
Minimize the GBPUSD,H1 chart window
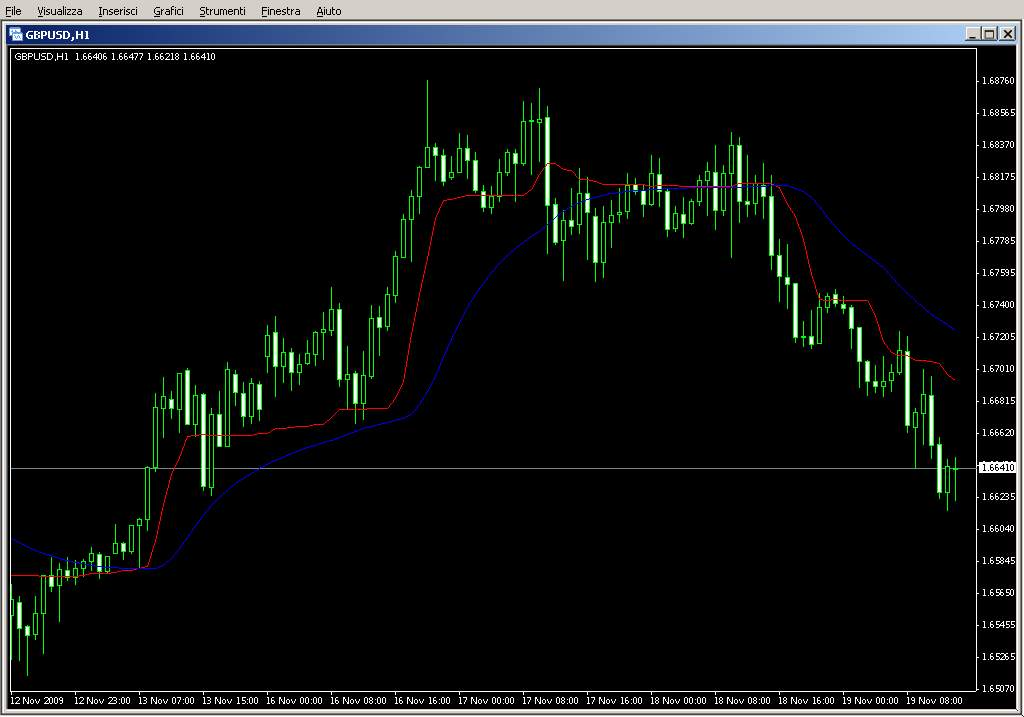(x=973, y=34)
